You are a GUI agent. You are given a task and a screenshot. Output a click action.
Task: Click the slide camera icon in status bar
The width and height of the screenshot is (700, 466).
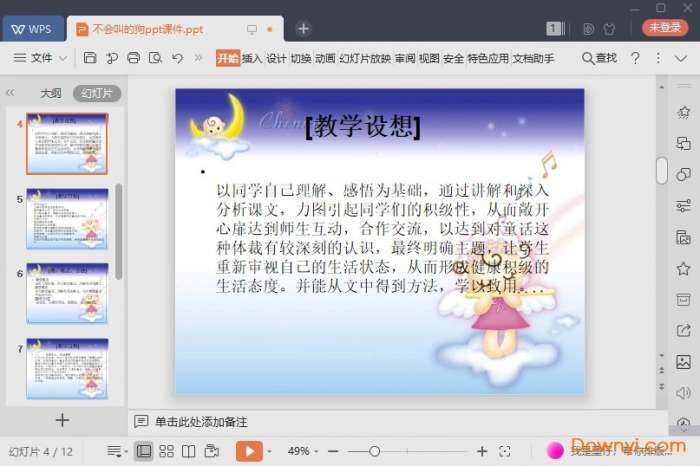(211, 451)
